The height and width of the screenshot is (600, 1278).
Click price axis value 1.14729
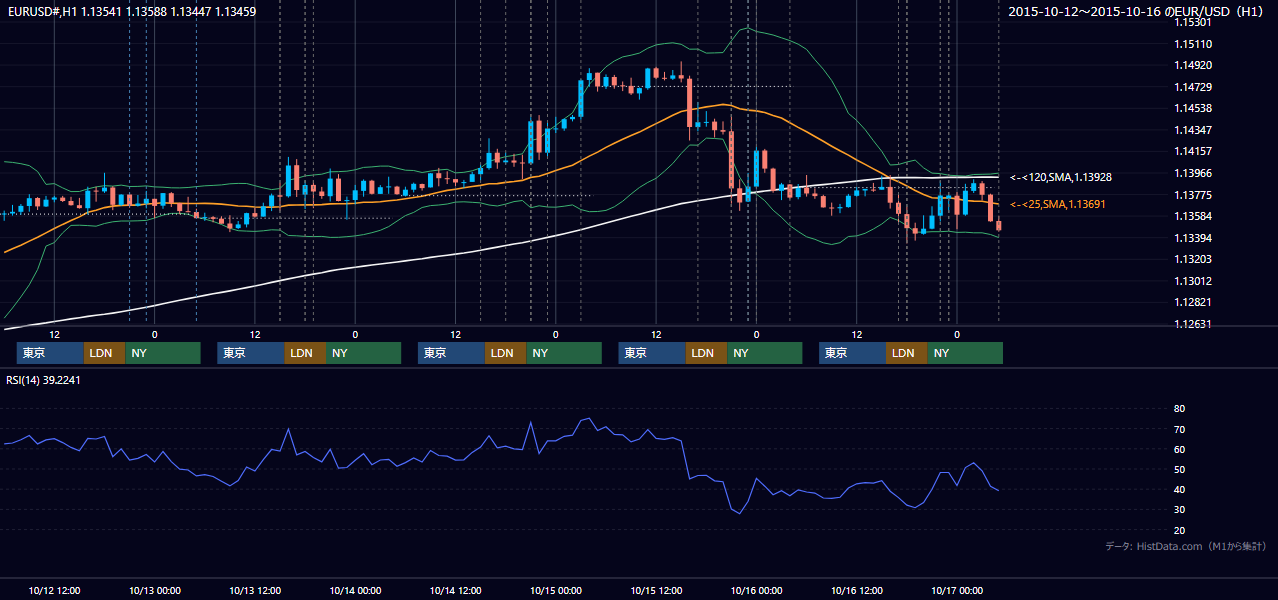[1192, 87]
